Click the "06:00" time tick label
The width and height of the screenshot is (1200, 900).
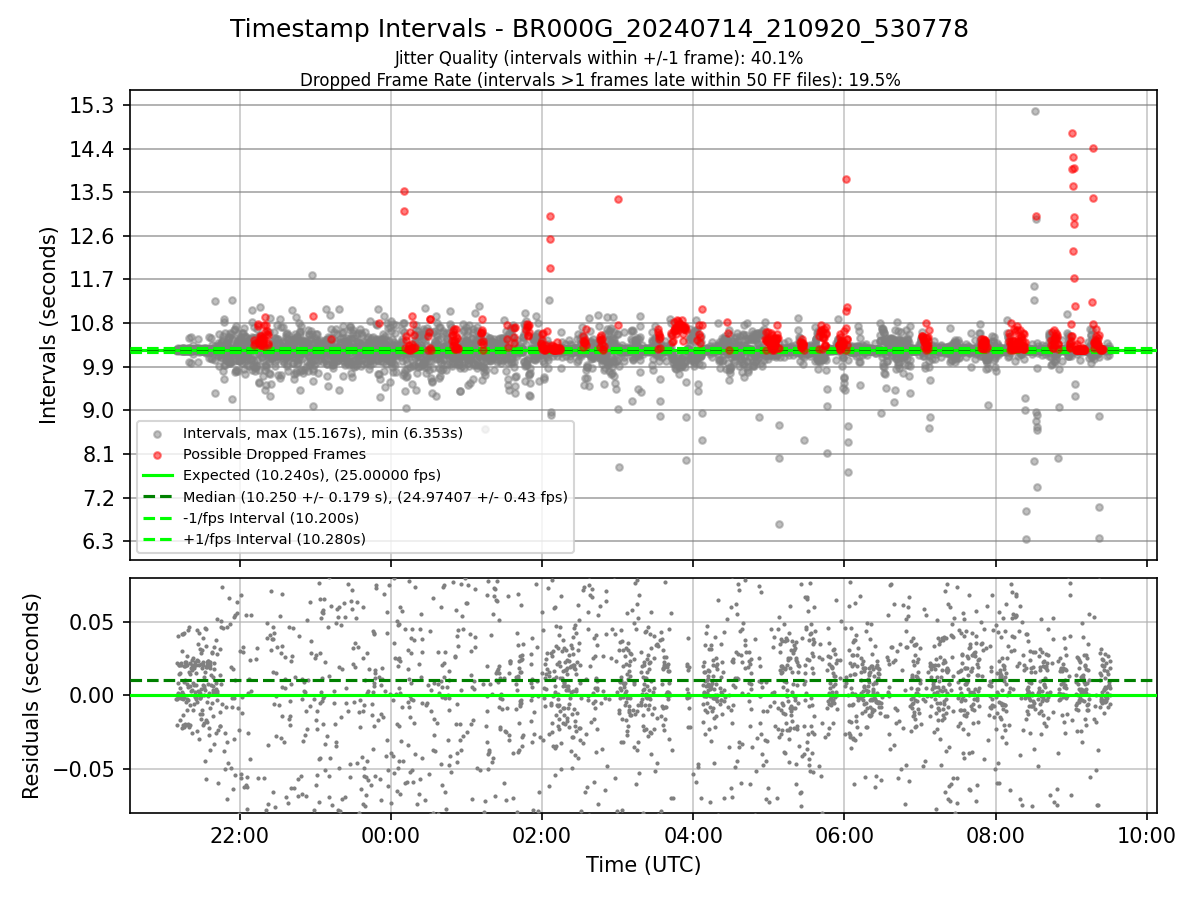[x=844, y=835]
